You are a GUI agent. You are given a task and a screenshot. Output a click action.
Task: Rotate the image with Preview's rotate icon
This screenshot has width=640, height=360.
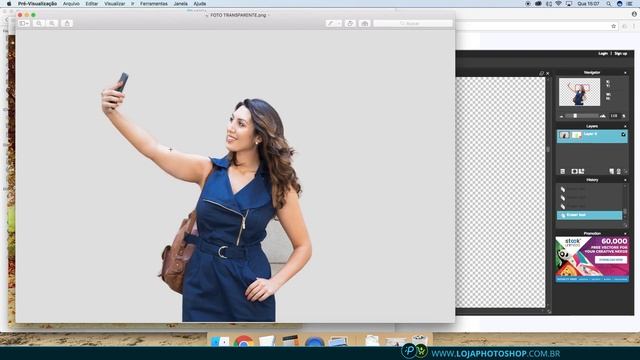350,24
